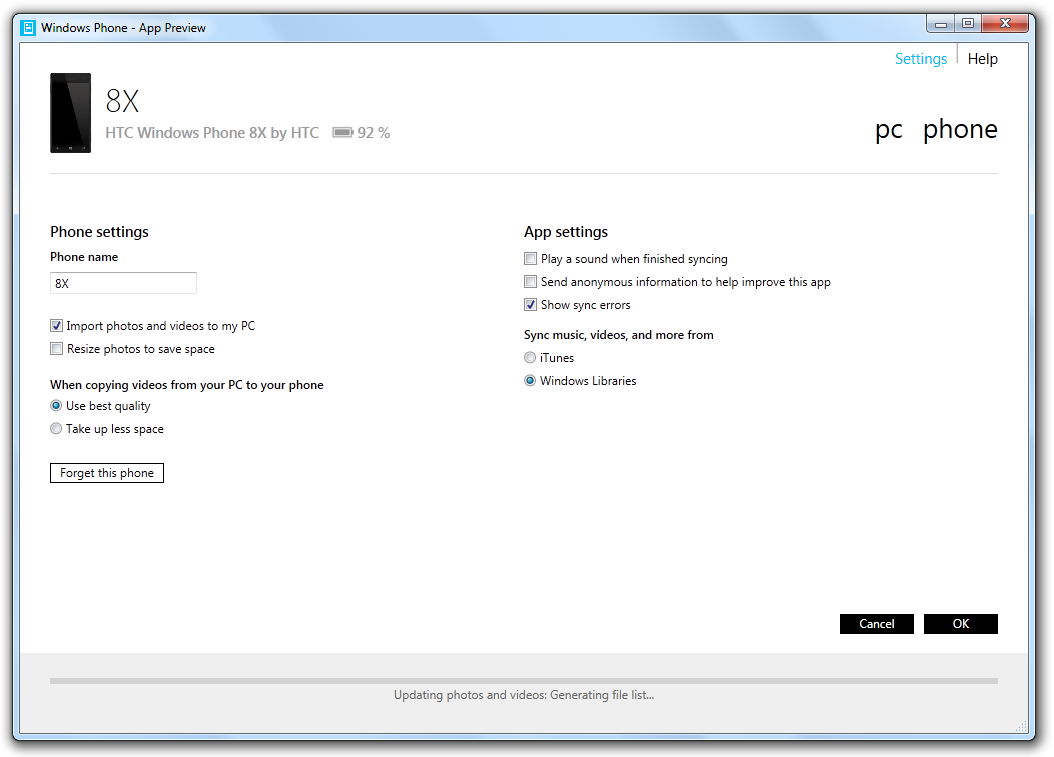Screen dimensions: 1054x757
Task: Uncheck Import photos and videos to my PC
Action: point(56,326)
